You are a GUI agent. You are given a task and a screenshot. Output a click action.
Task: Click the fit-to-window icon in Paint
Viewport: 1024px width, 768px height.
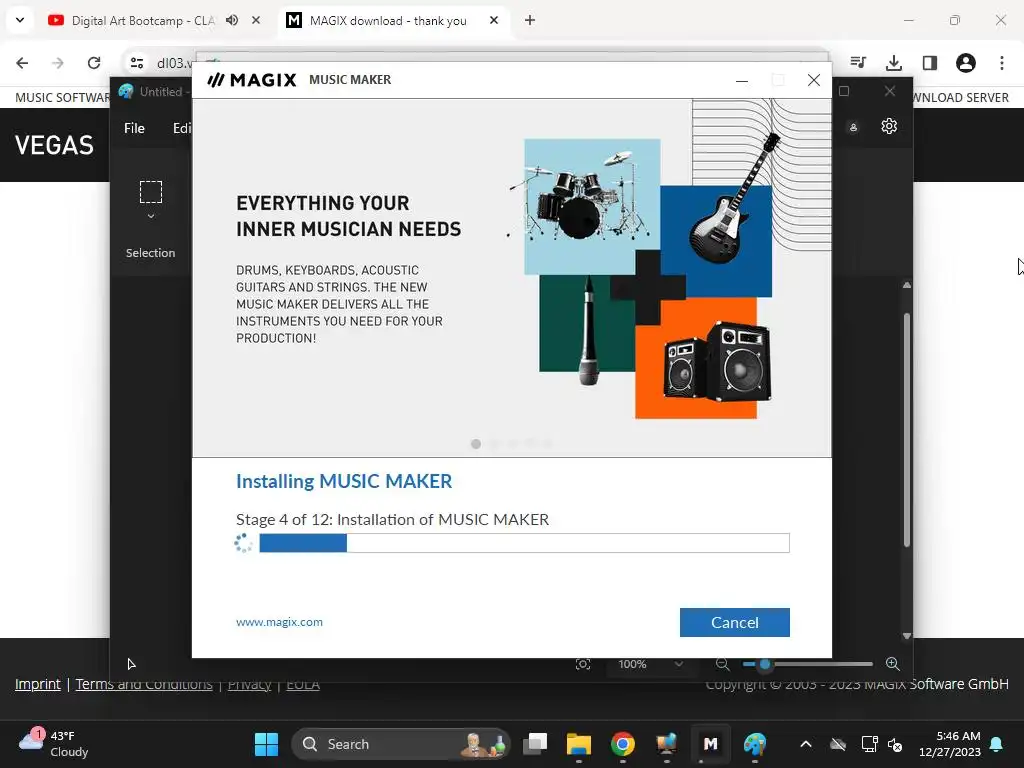pyautogui.click(x=583, y=664)
